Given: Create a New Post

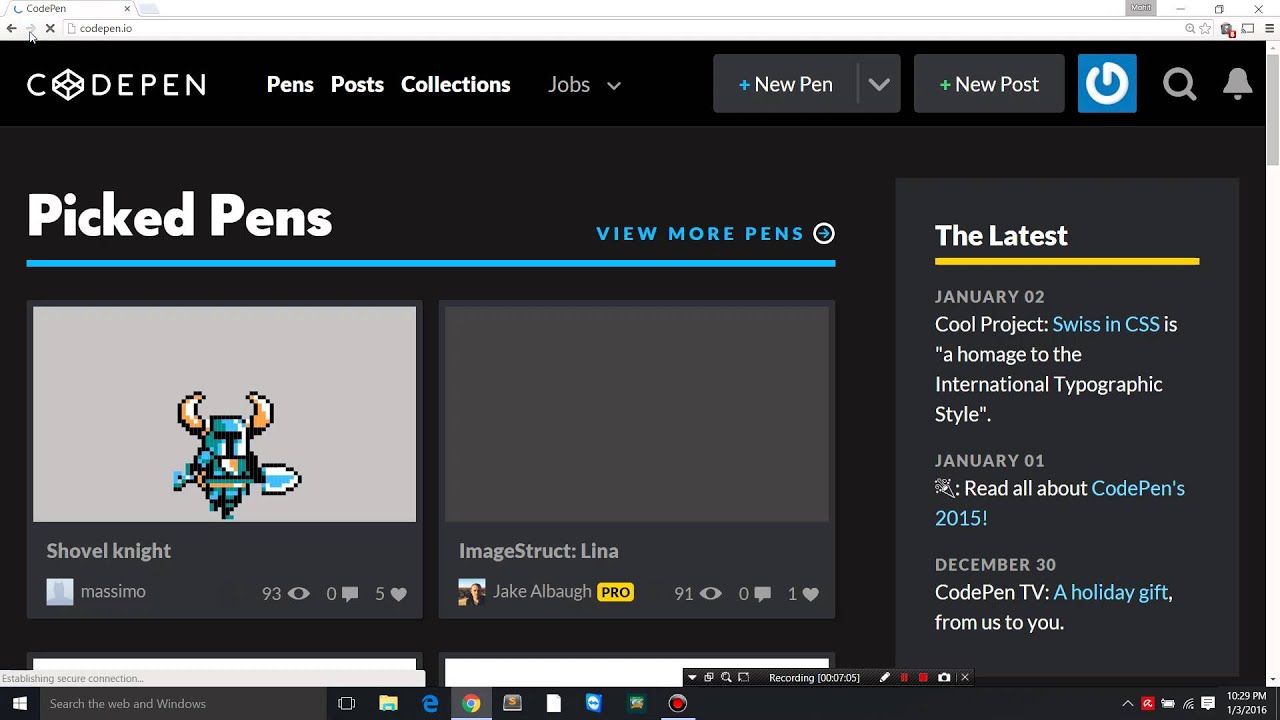Looking at the screenshot, I should point(989,84).
